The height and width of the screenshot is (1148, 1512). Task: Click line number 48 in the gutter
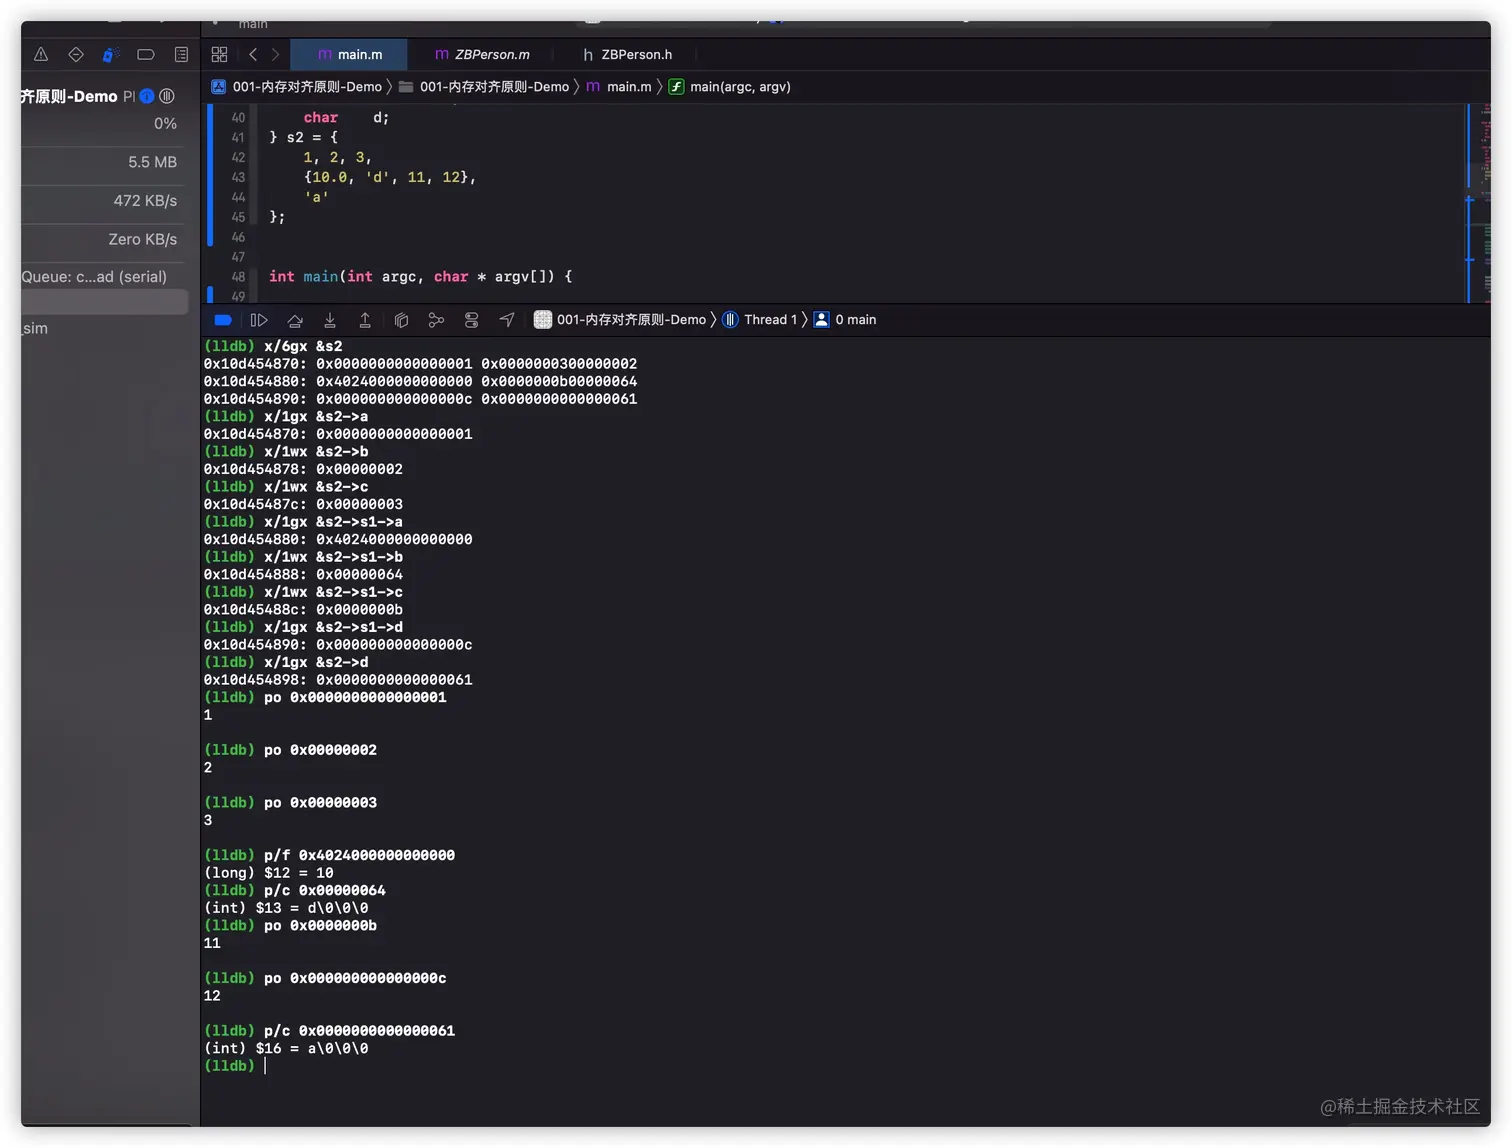tap(238, 277)
